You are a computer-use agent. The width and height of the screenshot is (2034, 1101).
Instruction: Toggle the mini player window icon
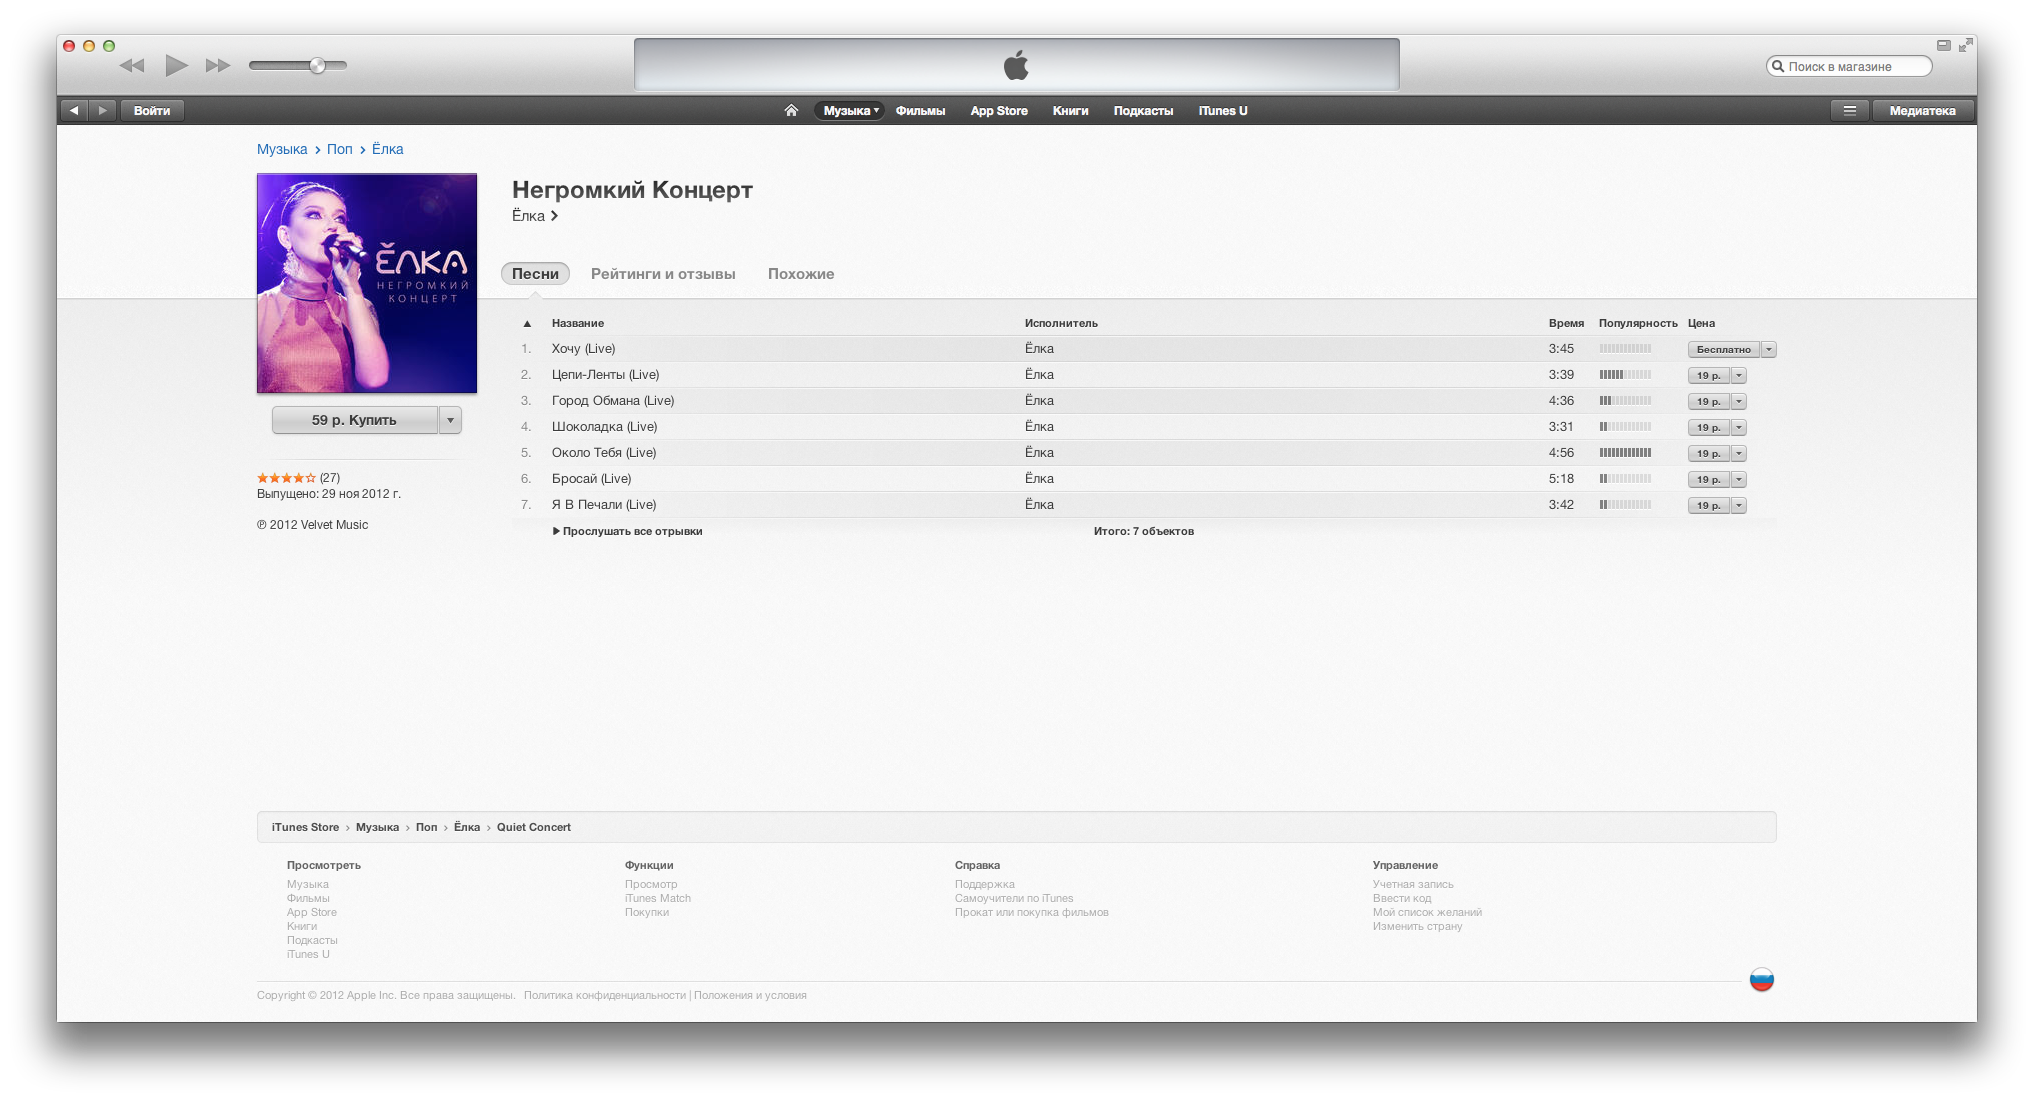1944,45
